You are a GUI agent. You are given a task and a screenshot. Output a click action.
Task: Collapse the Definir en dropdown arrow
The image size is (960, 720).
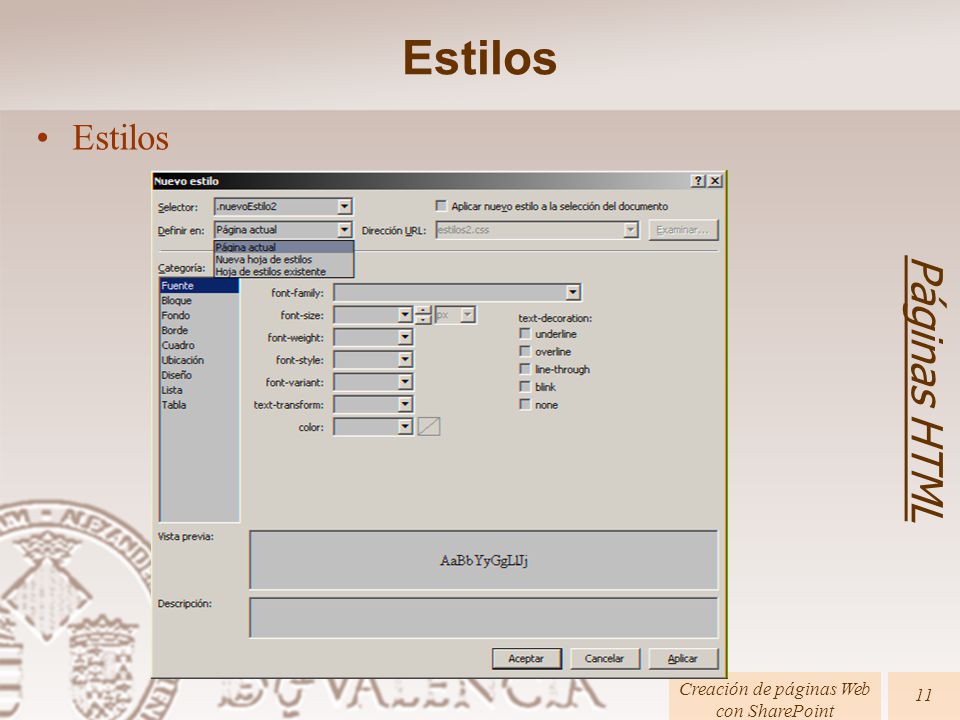click(x=345, y=230)
